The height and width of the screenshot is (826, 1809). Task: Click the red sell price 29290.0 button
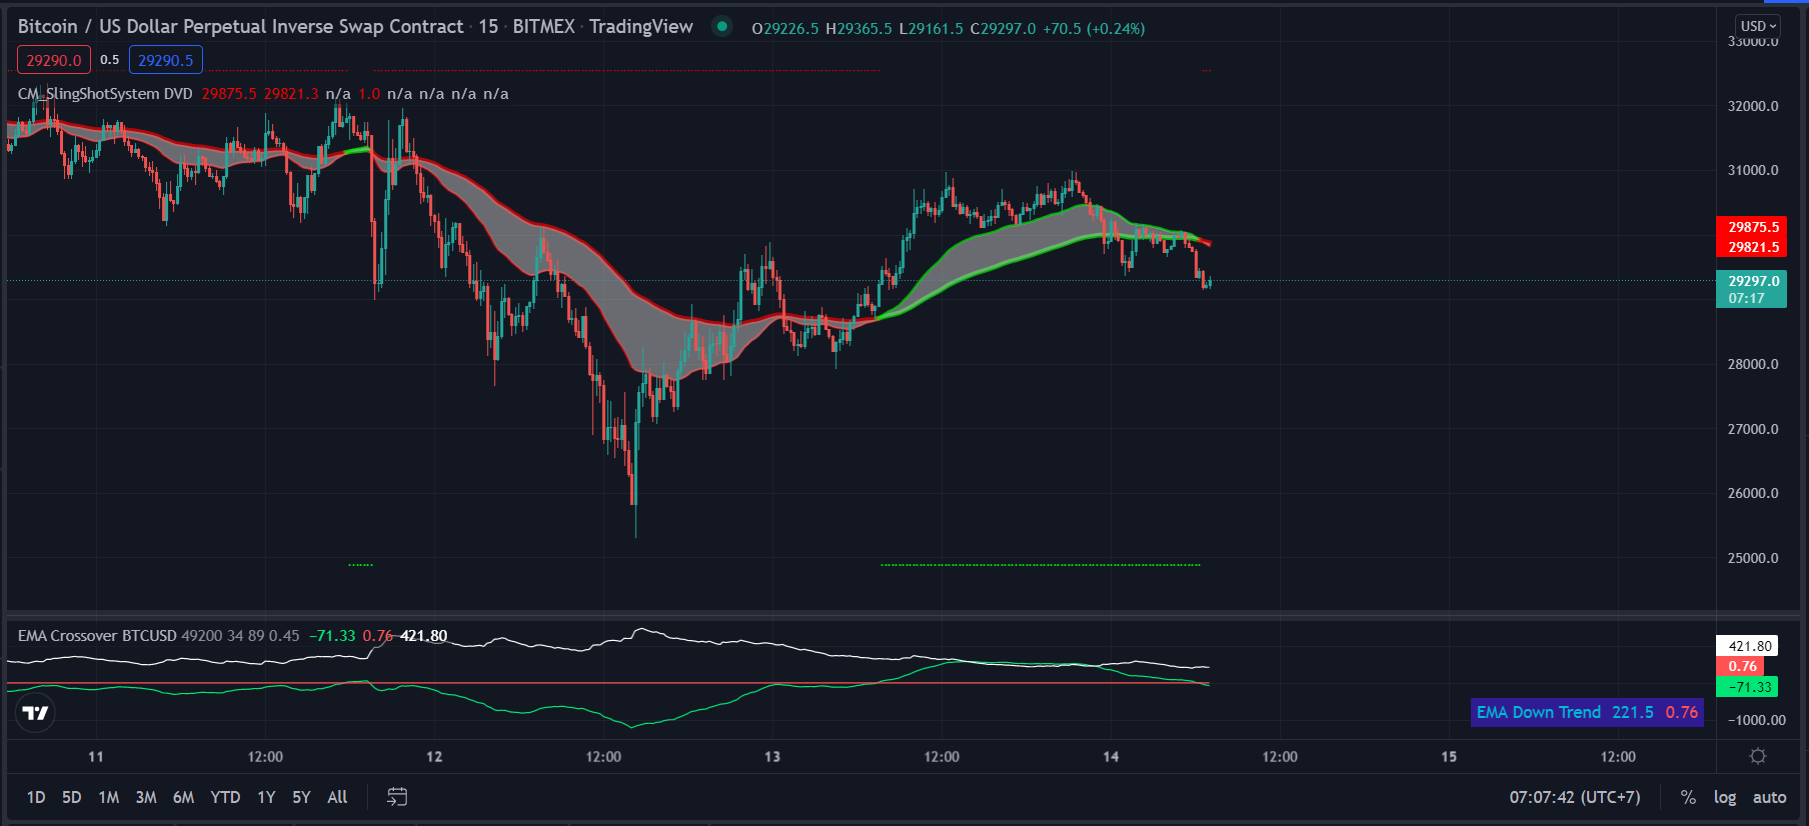click(54, 60)
